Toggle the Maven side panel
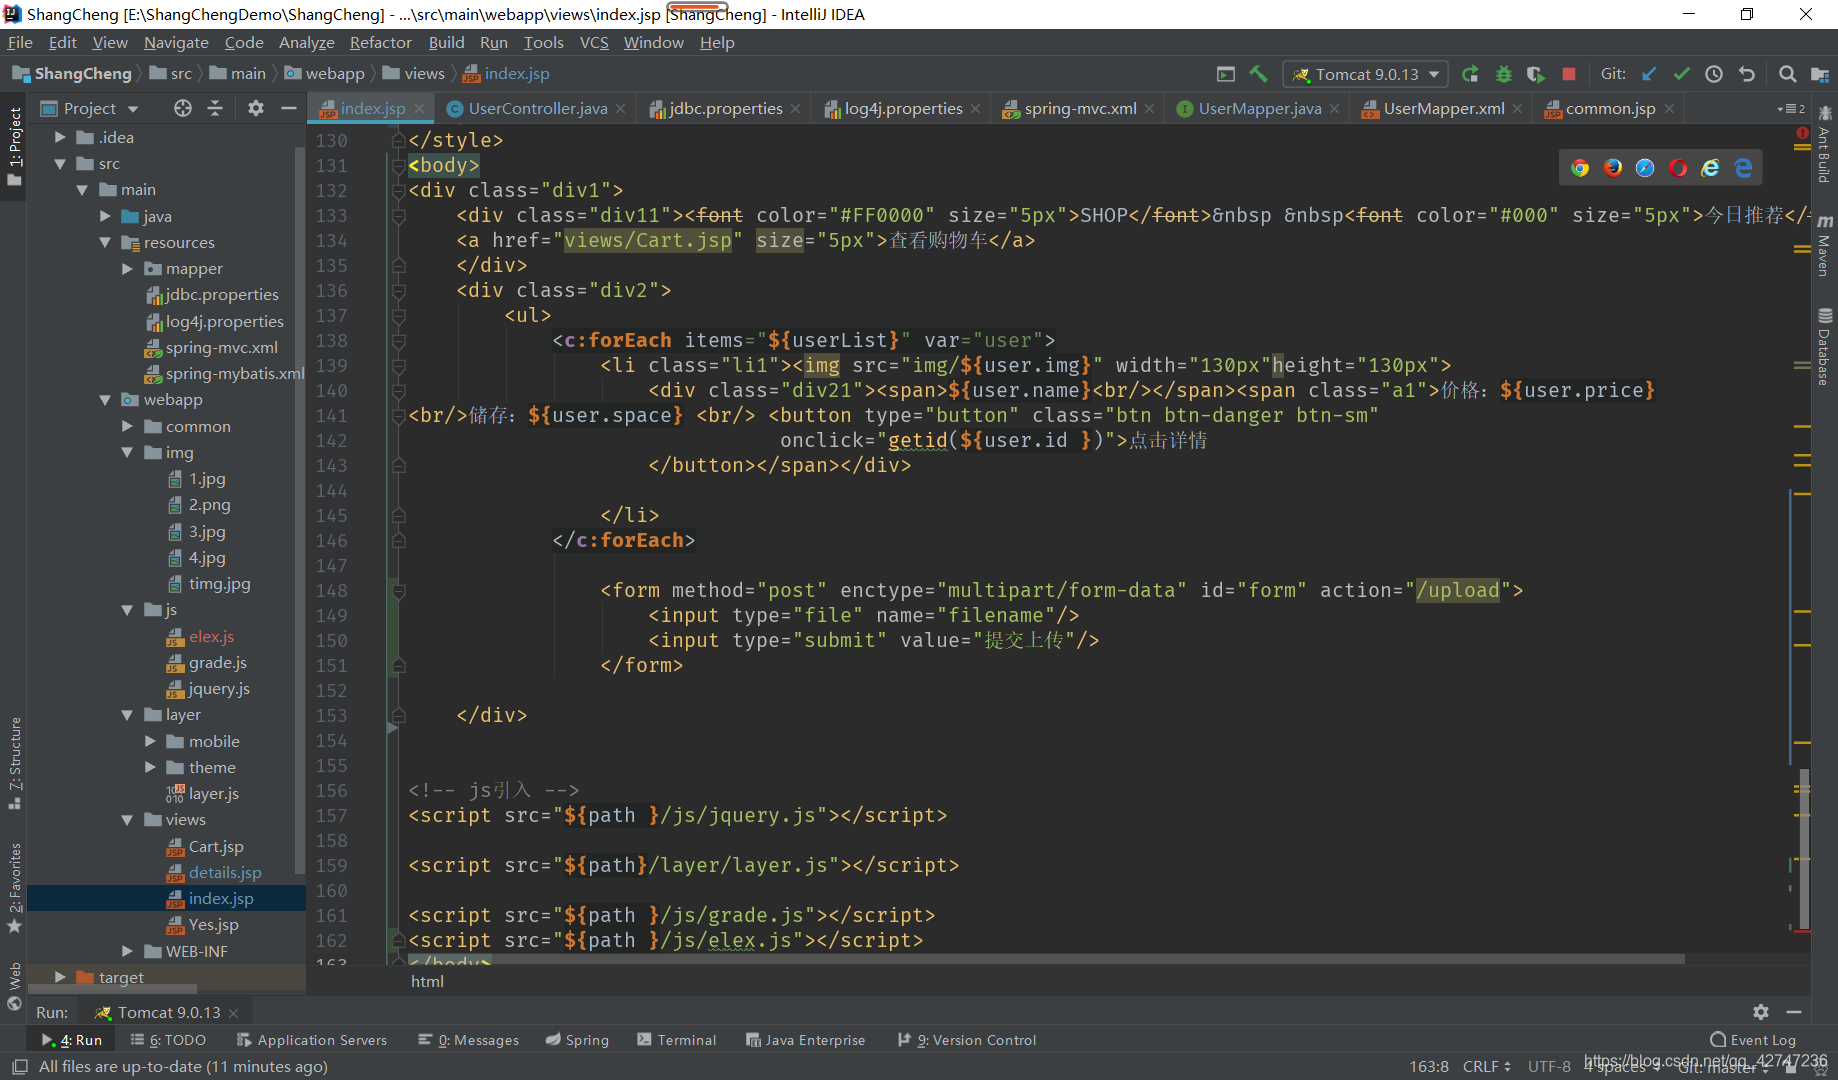The height and width of the screenshot is (1080, 1838). [1824, 244]
